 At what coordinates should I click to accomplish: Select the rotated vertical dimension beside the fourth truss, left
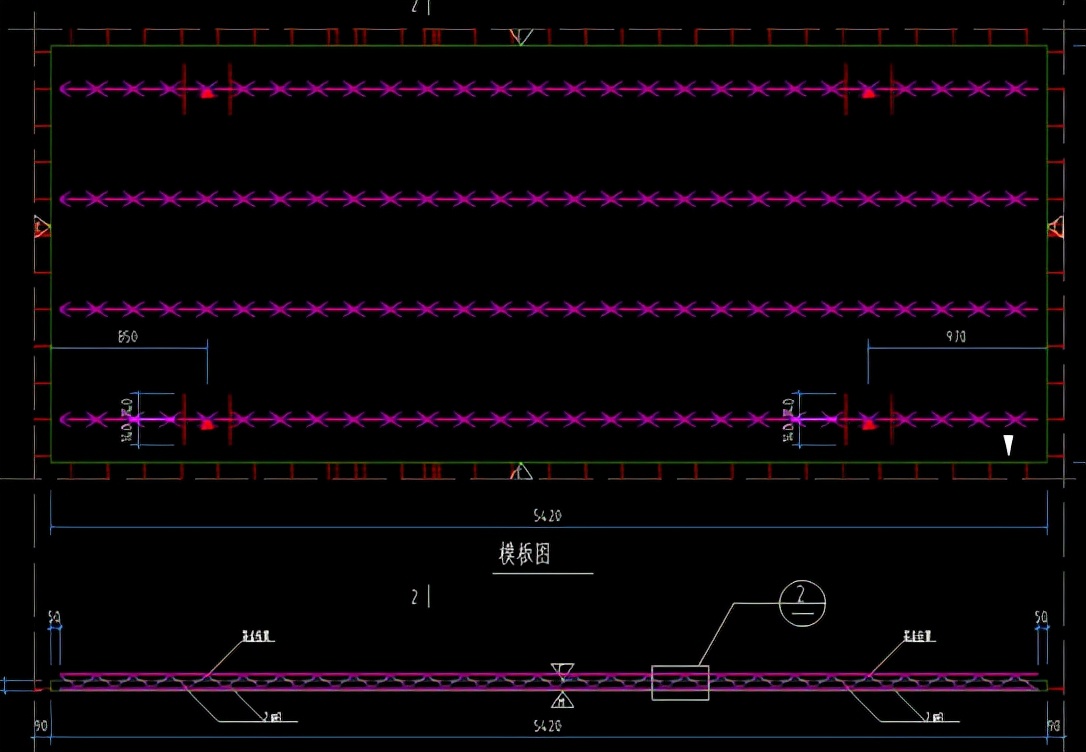127,420
